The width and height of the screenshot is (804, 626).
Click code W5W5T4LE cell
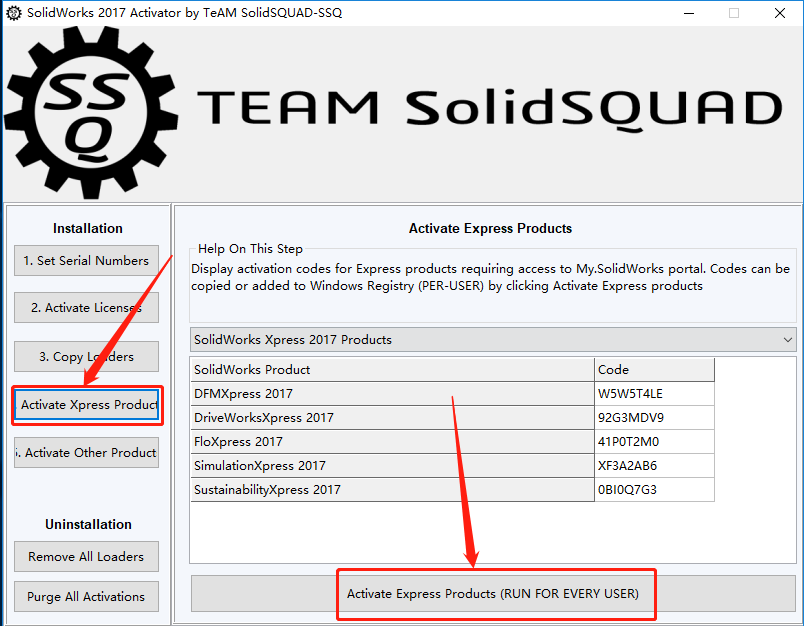[x=654, y=394]
